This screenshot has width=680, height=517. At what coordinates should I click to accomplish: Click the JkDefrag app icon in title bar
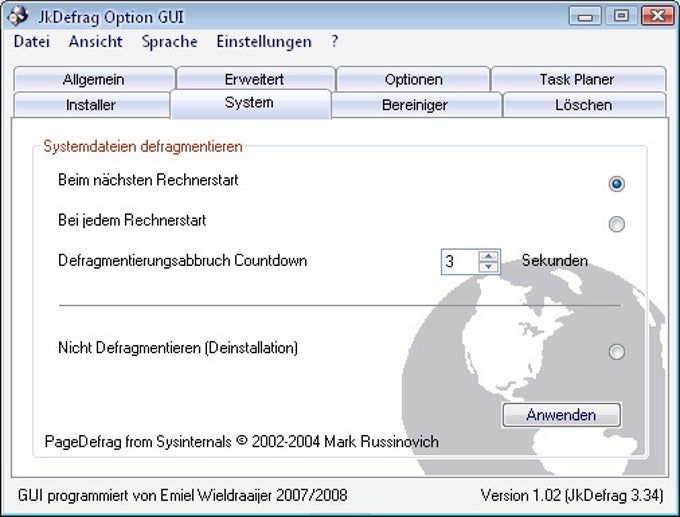click(x=18, y=16)
